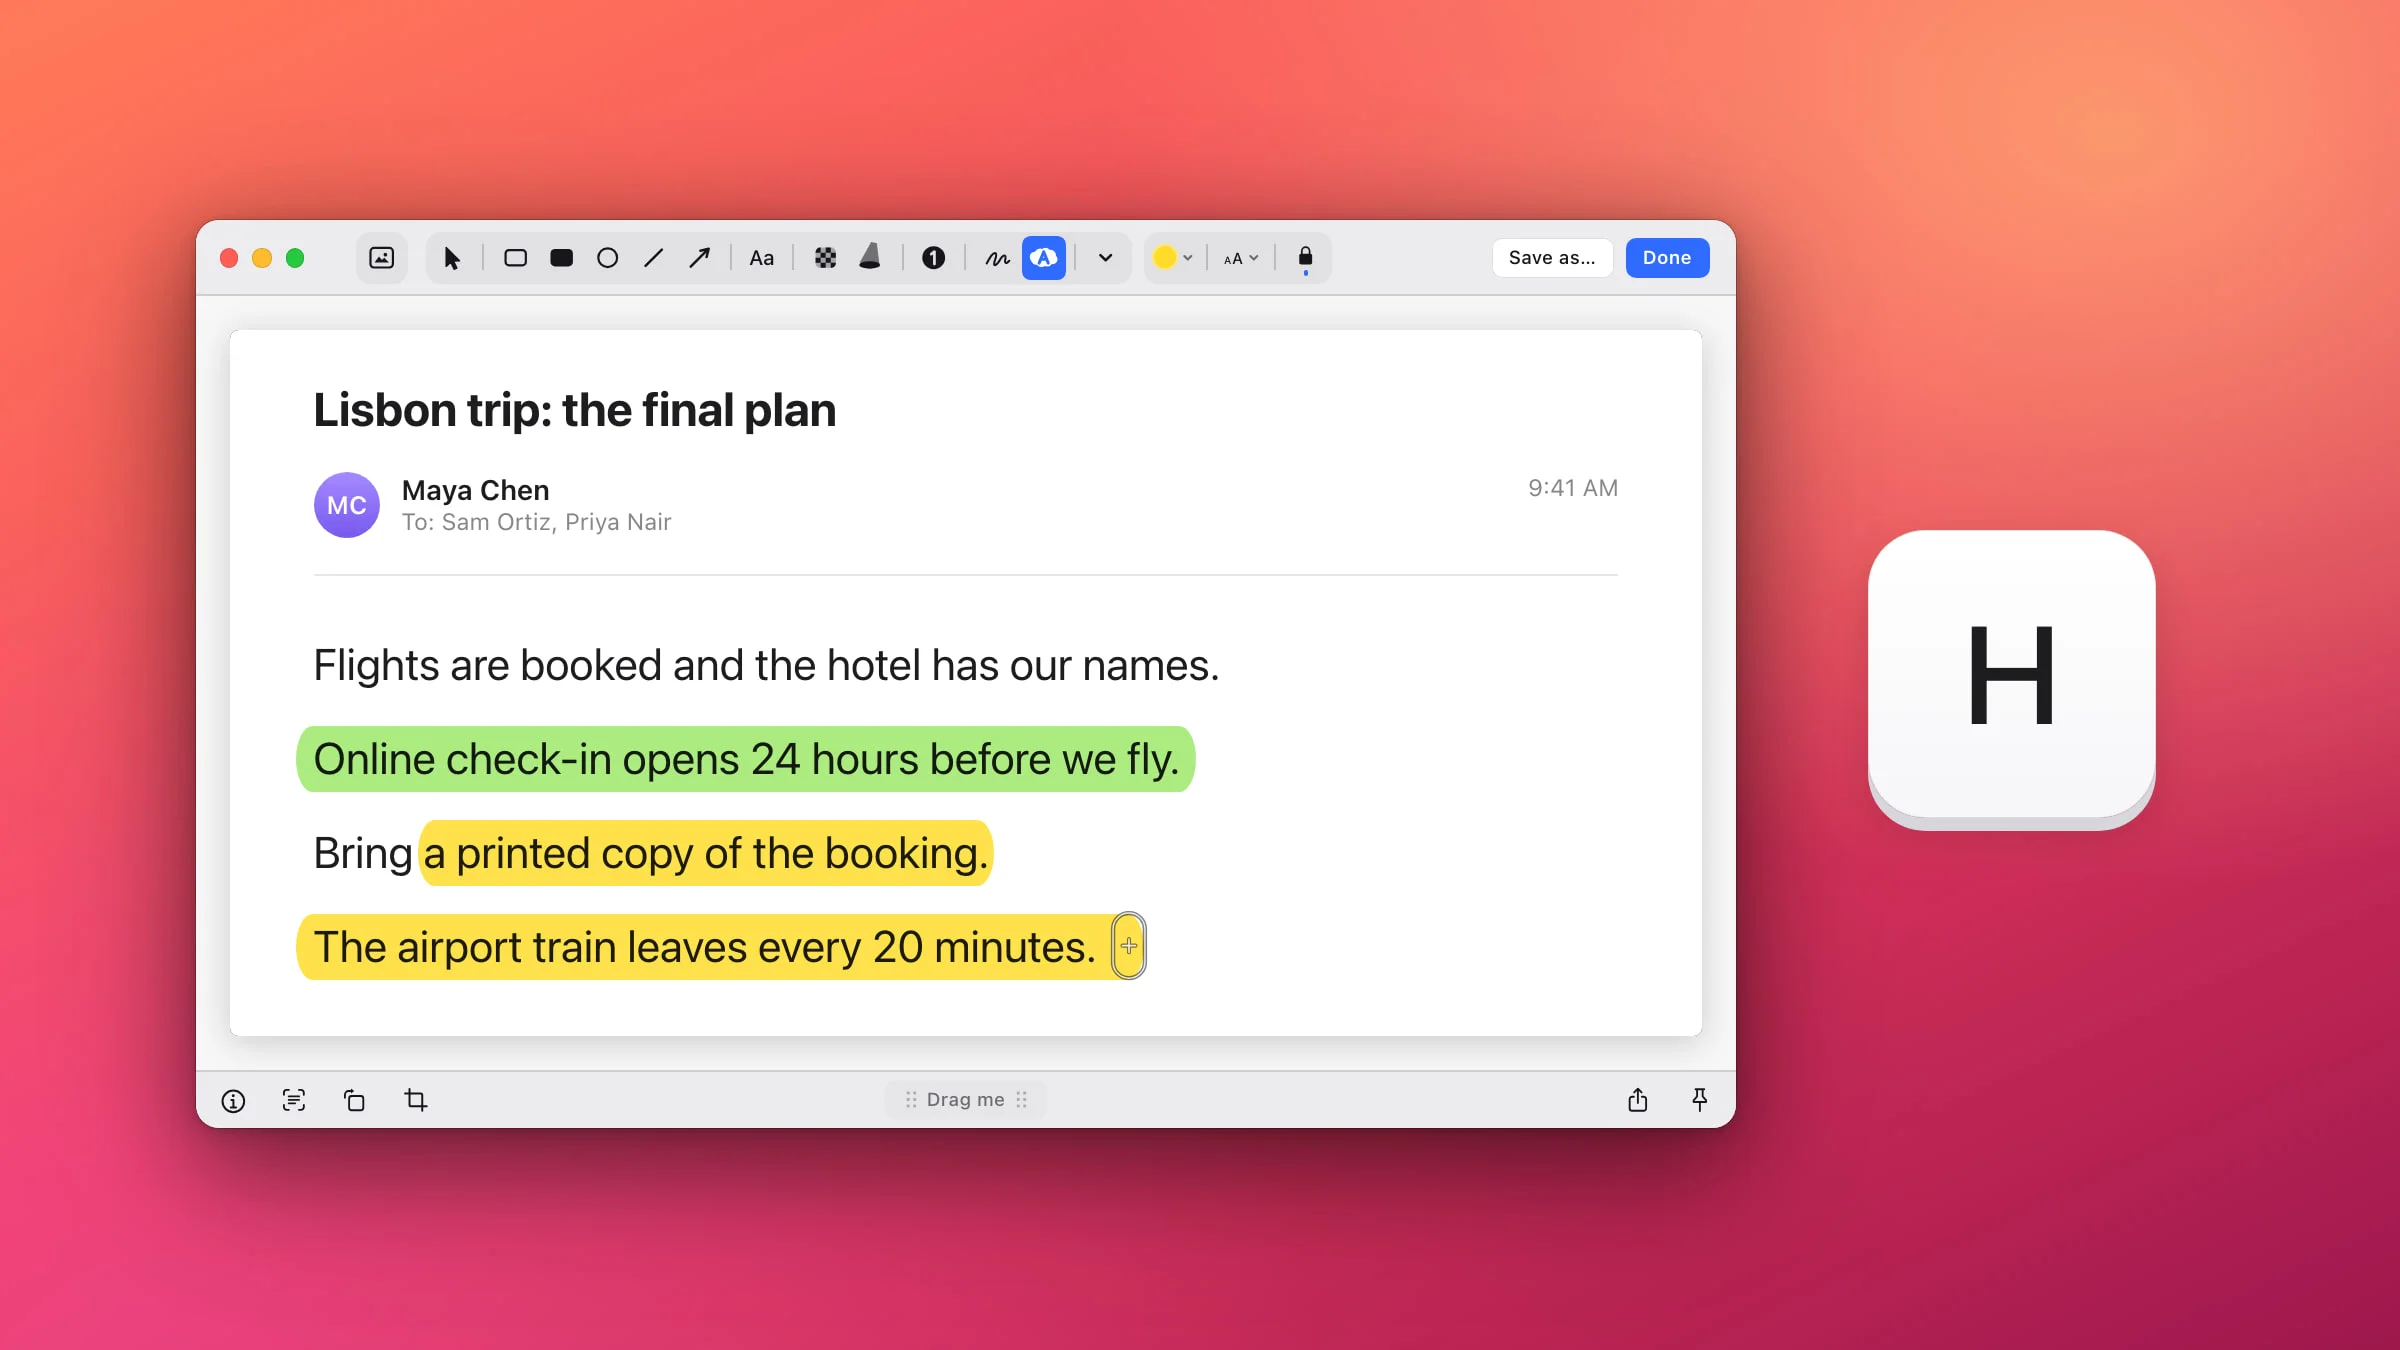Select the arrow drawing tool
The image size is (2400, 1350).
(699, 258)
